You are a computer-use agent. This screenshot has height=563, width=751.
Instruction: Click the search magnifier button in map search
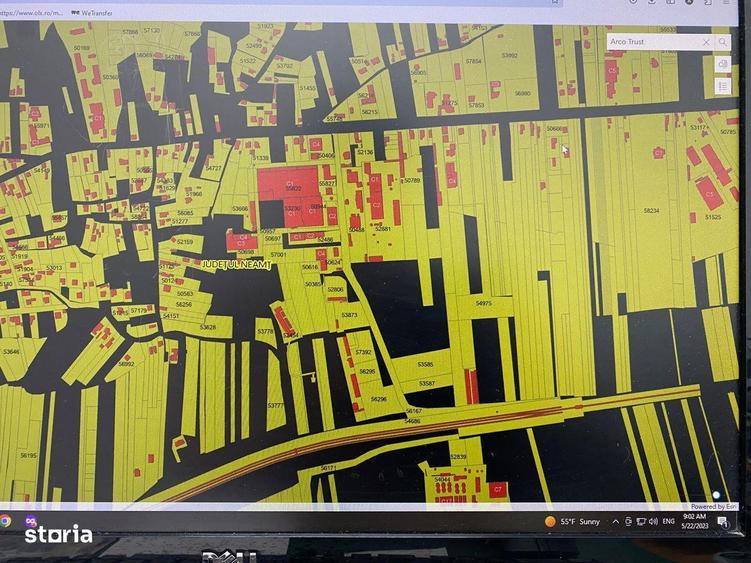point(722,42)
